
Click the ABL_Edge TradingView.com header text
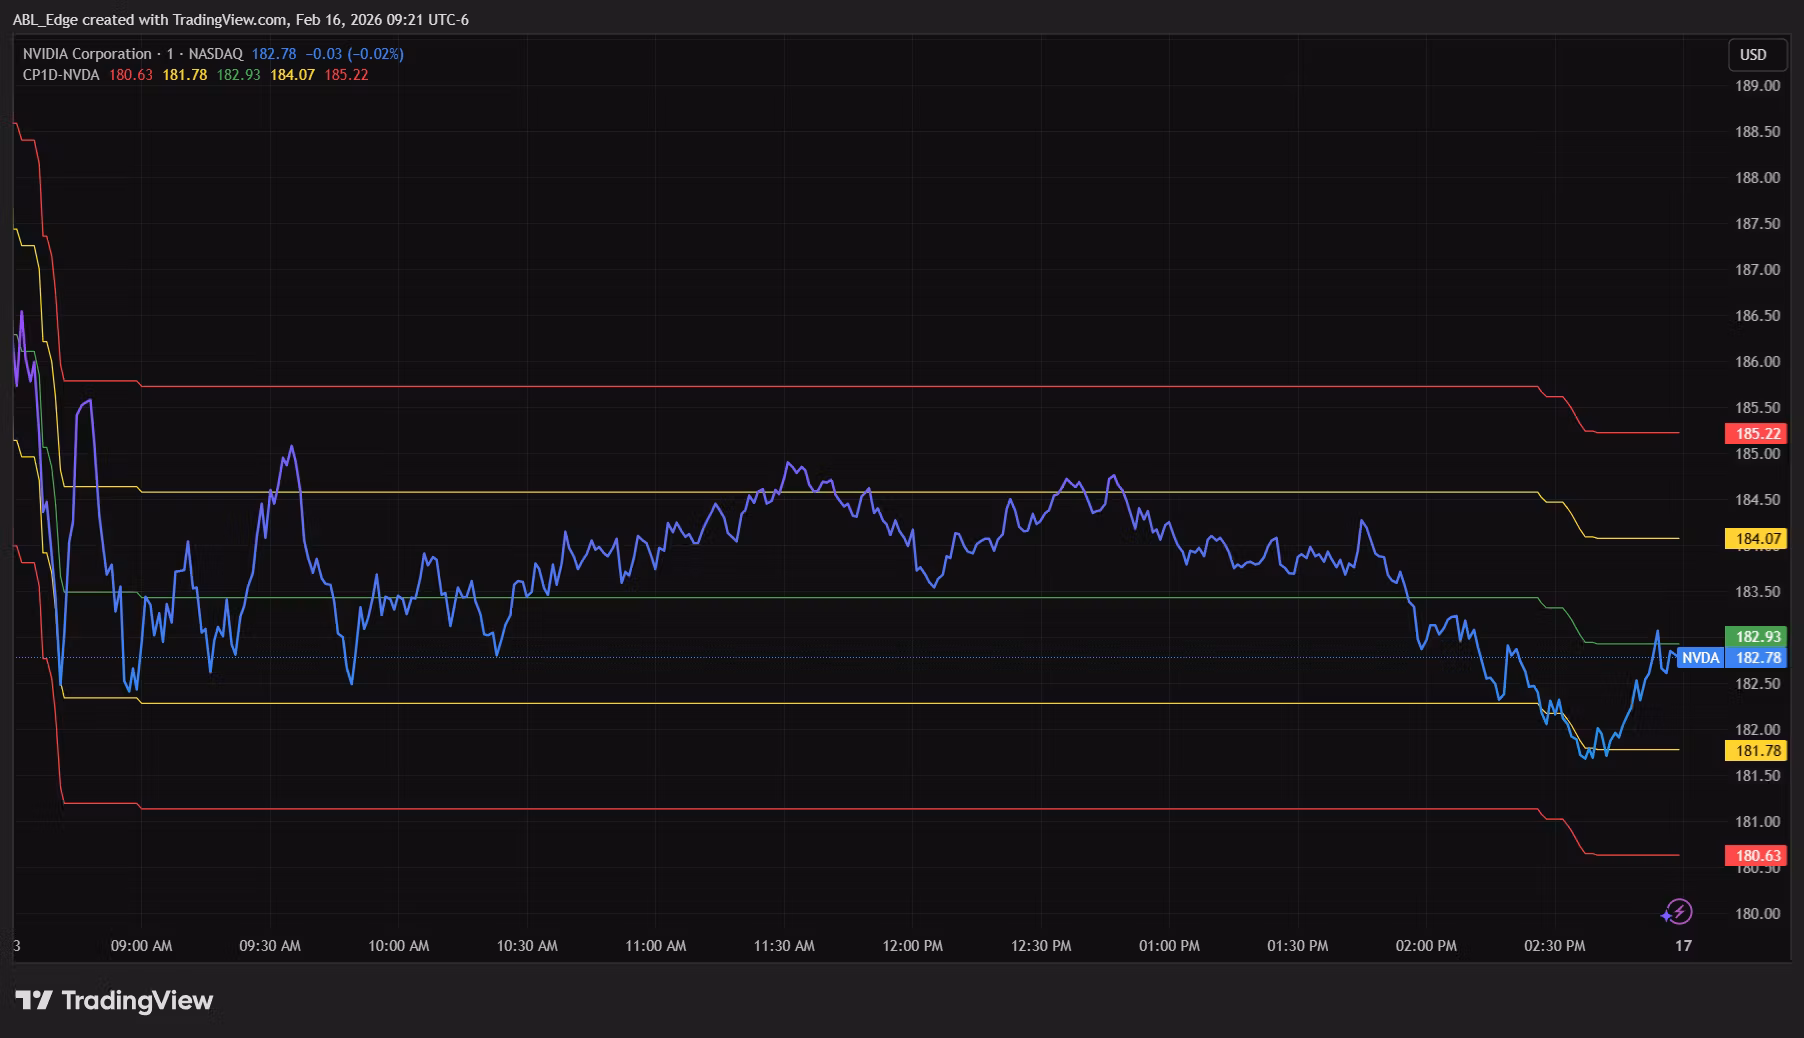click(x=240, y=20)
